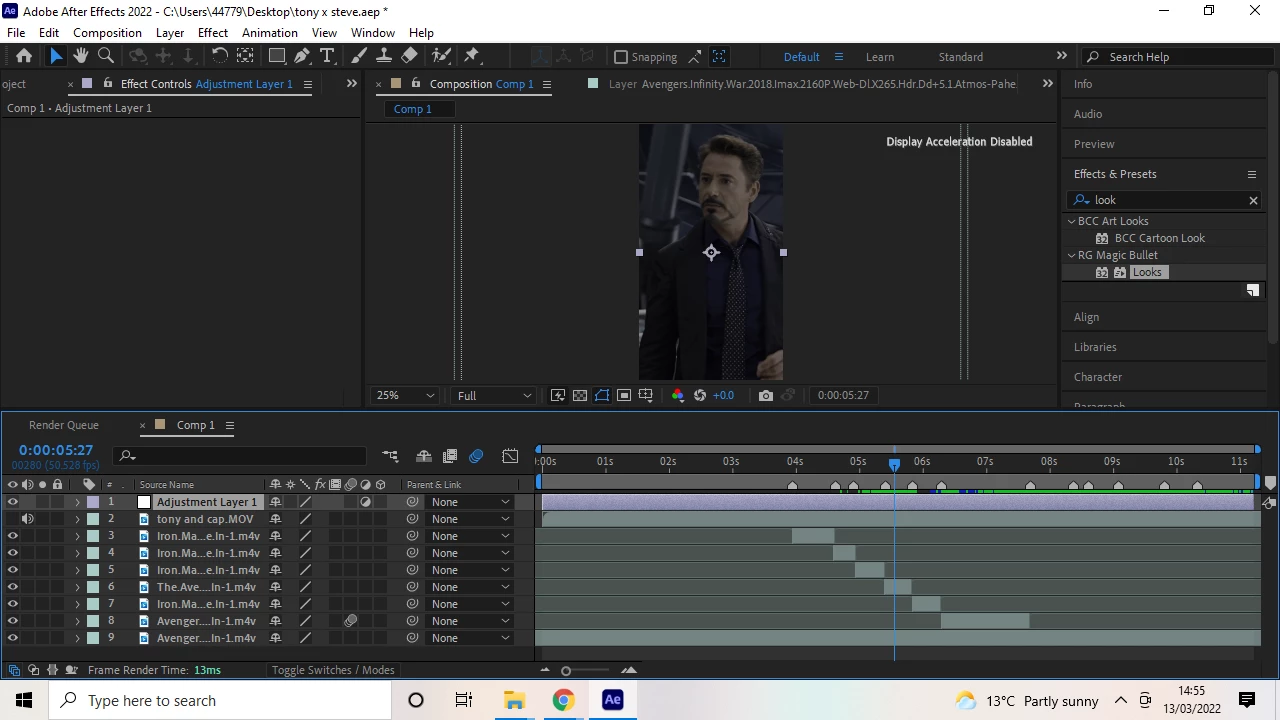Select the Type tool

(327, 56)
